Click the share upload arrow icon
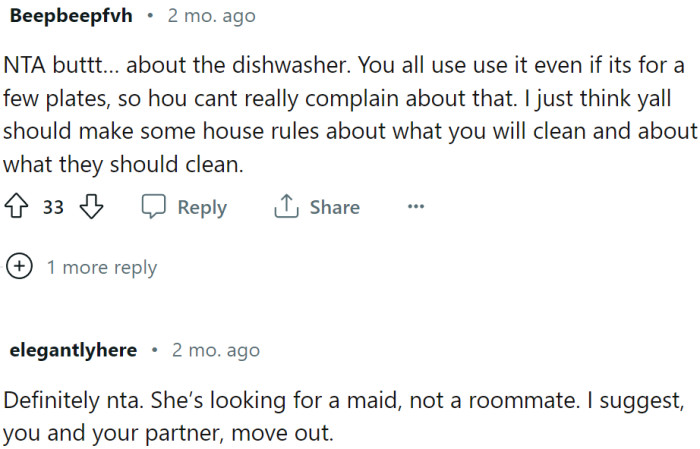Viewport: 700px width, 449px height. point(286,207)
